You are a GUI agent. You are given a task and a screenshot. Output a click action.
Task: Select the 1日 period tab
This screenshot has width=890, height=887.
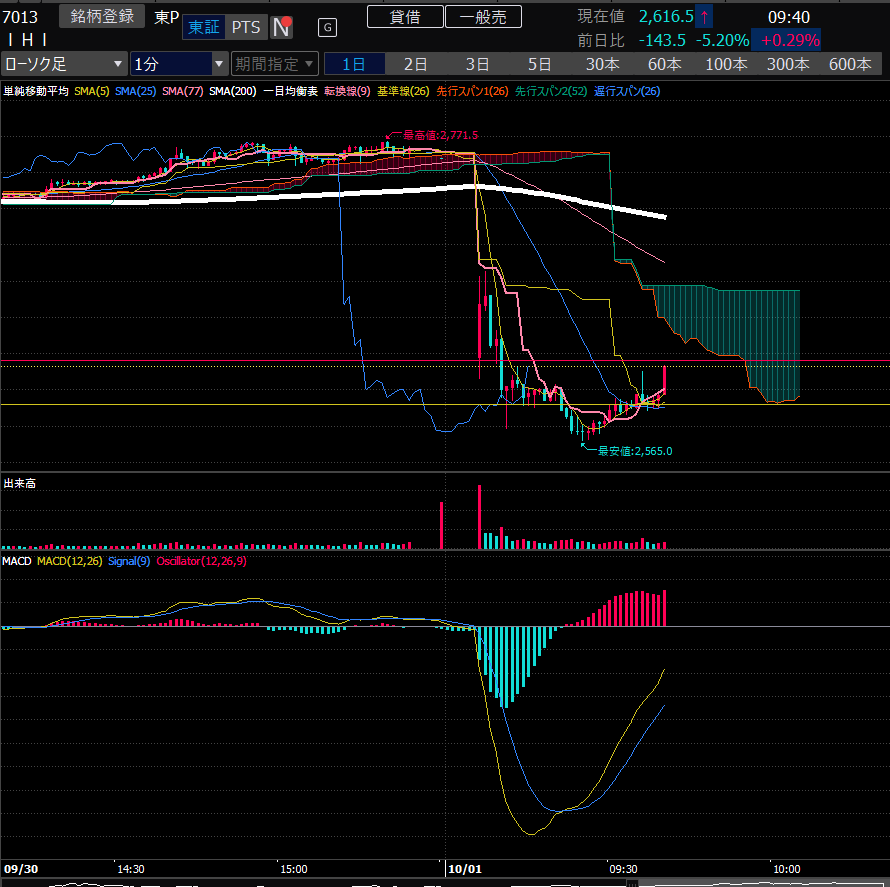[354, 64]
